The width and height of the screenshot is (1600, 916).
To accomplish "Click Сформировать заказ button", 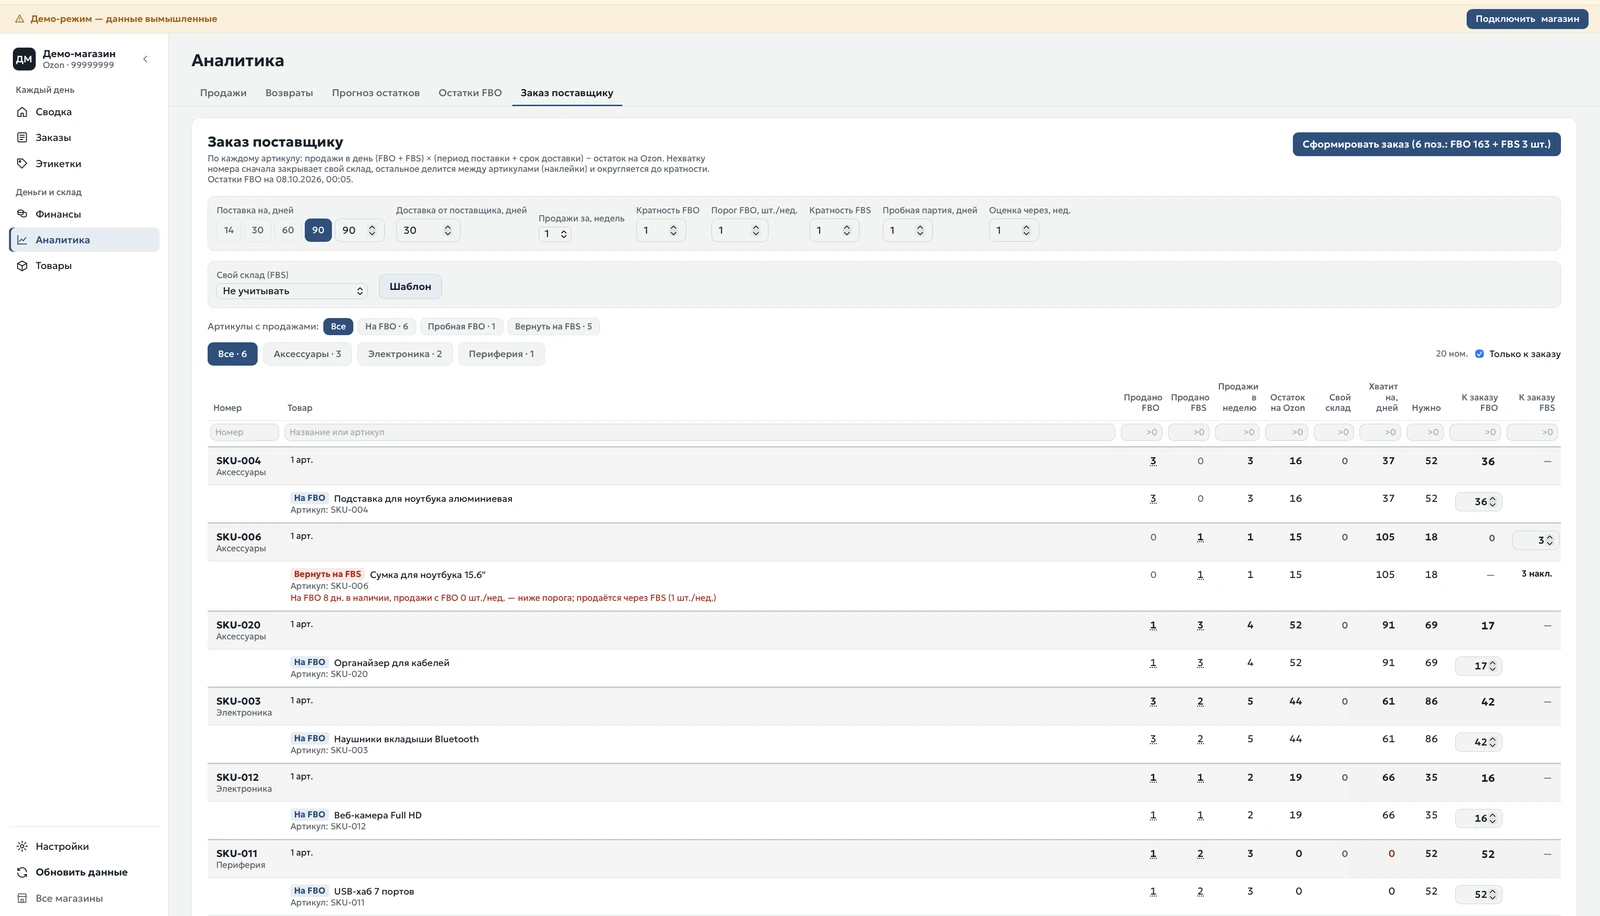I will (x=1426, y=144).
